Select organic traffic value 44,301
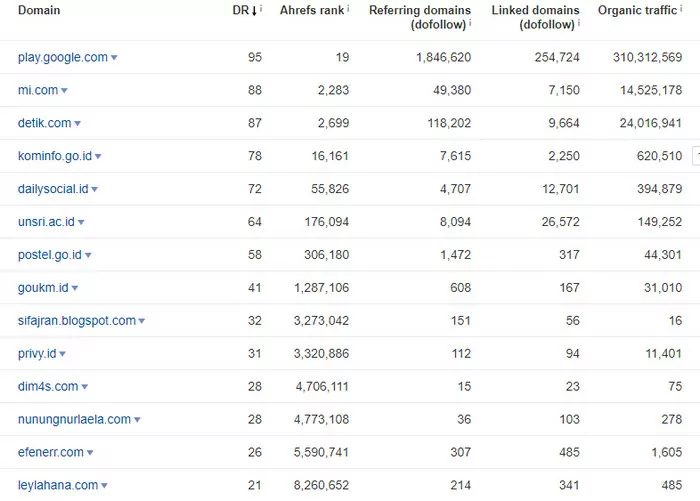The height and width of the screenshot is (501, 700). pyautogui.click(x=663, y=255)
